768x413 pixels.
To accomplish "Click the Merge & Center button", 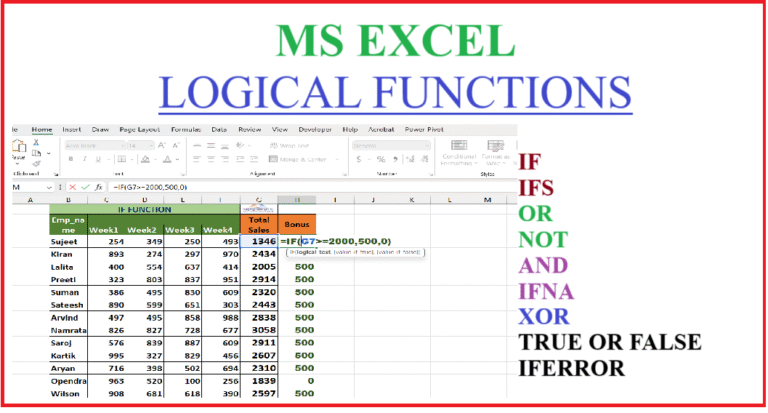I will pos(302,159).
